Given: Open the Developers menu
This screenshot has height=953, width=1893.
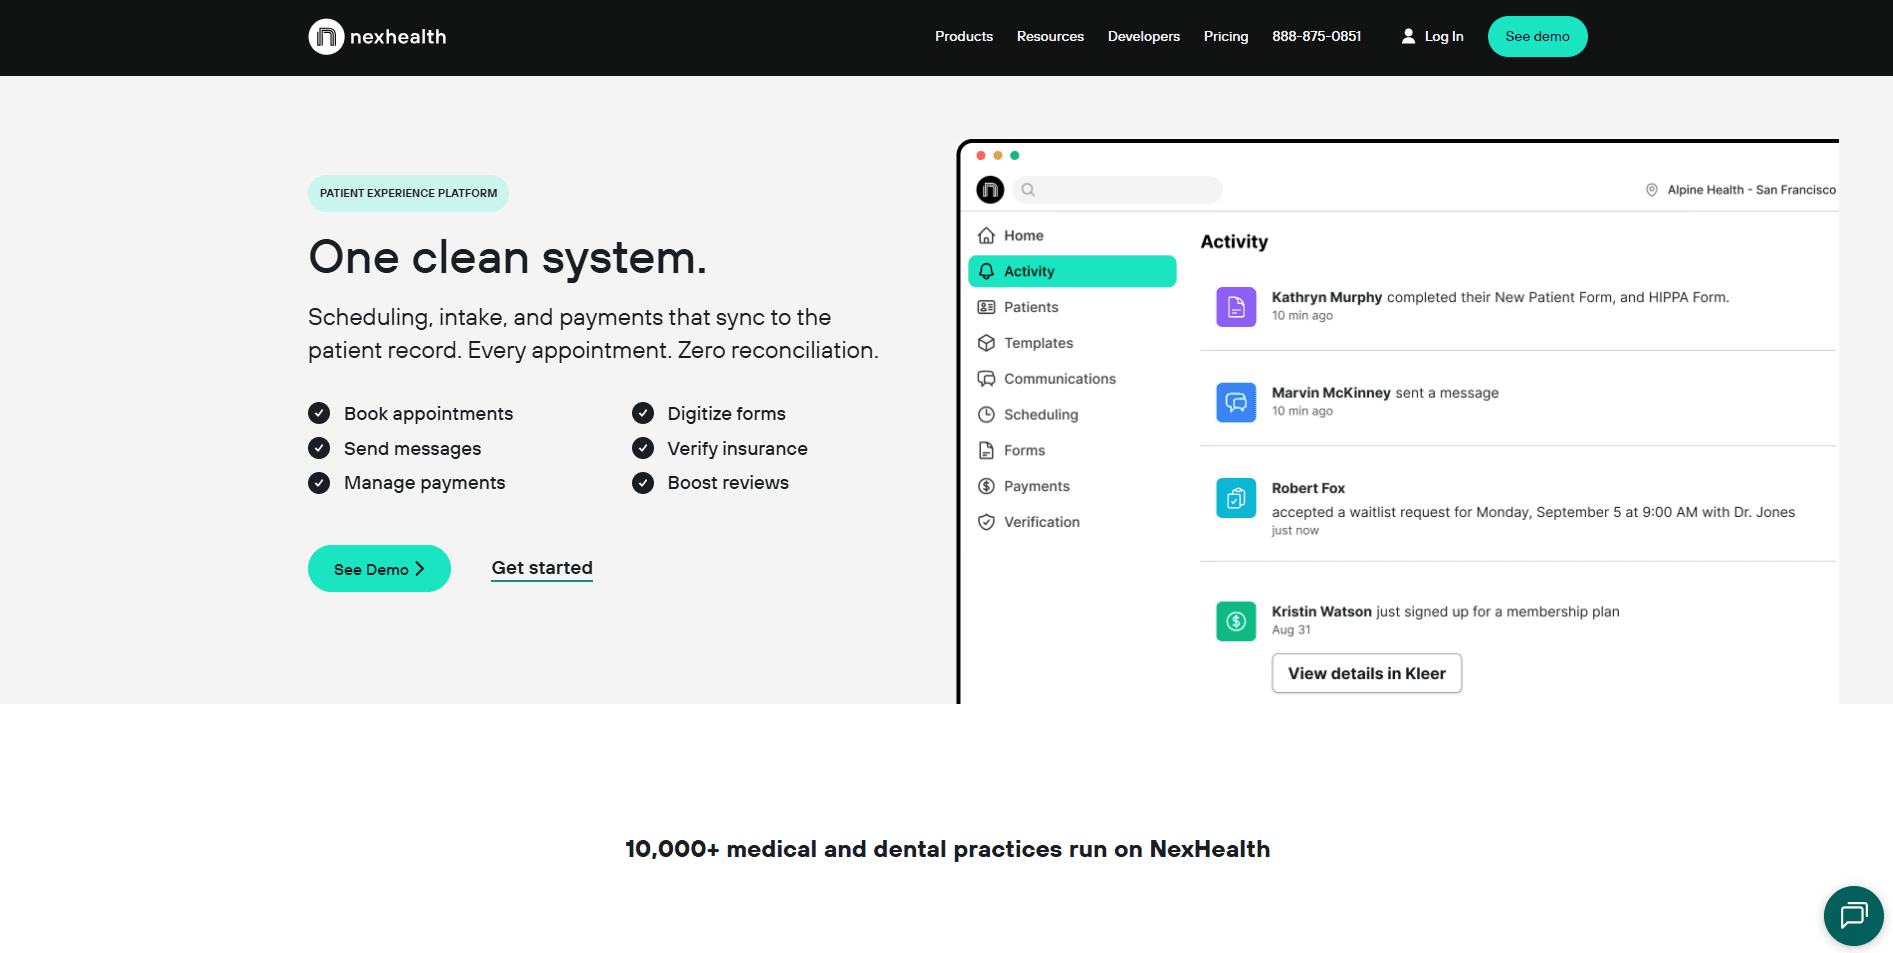Looking at the screenshot, I should tap(1144, 36).
